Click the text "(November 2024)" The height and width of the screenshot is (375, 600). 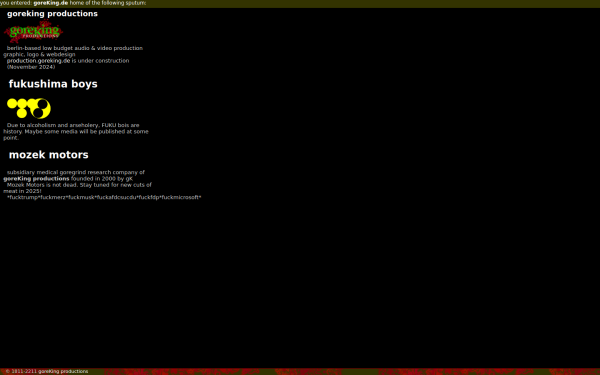[x=31, y=67]
